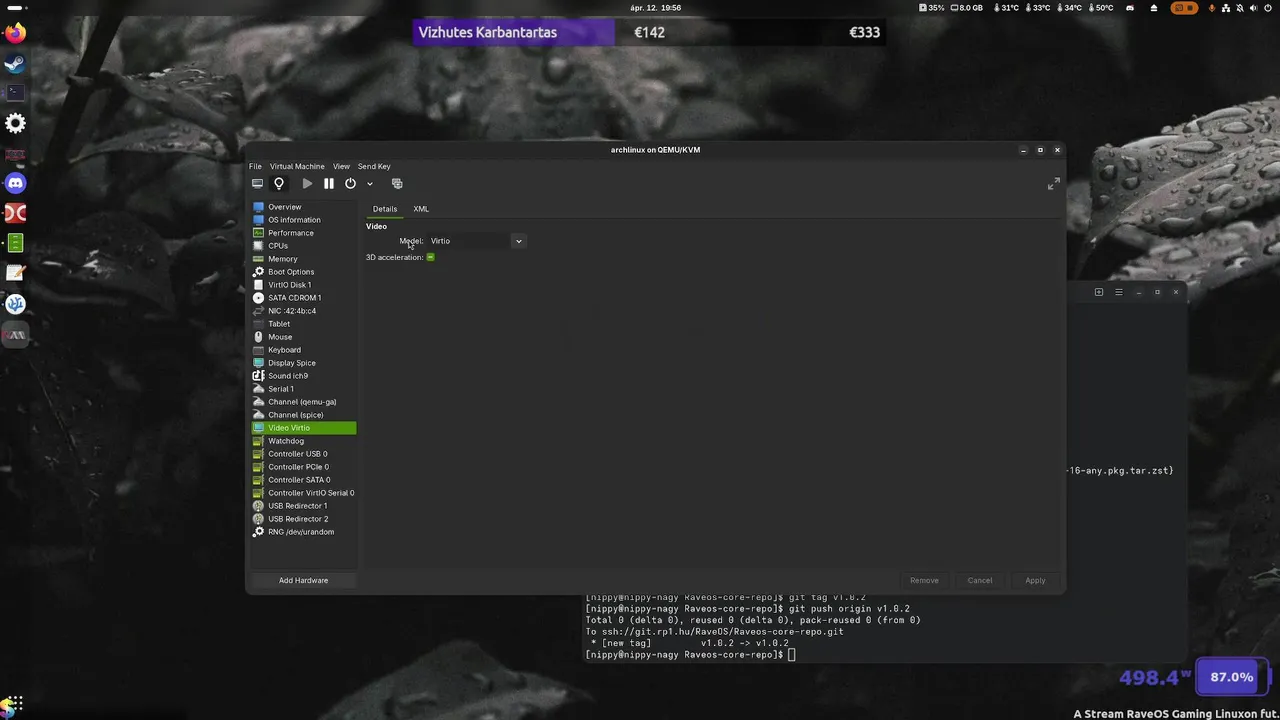This screenshot has height=720, width=1280.
Task: Click the Cancel button
Action: 980,580
